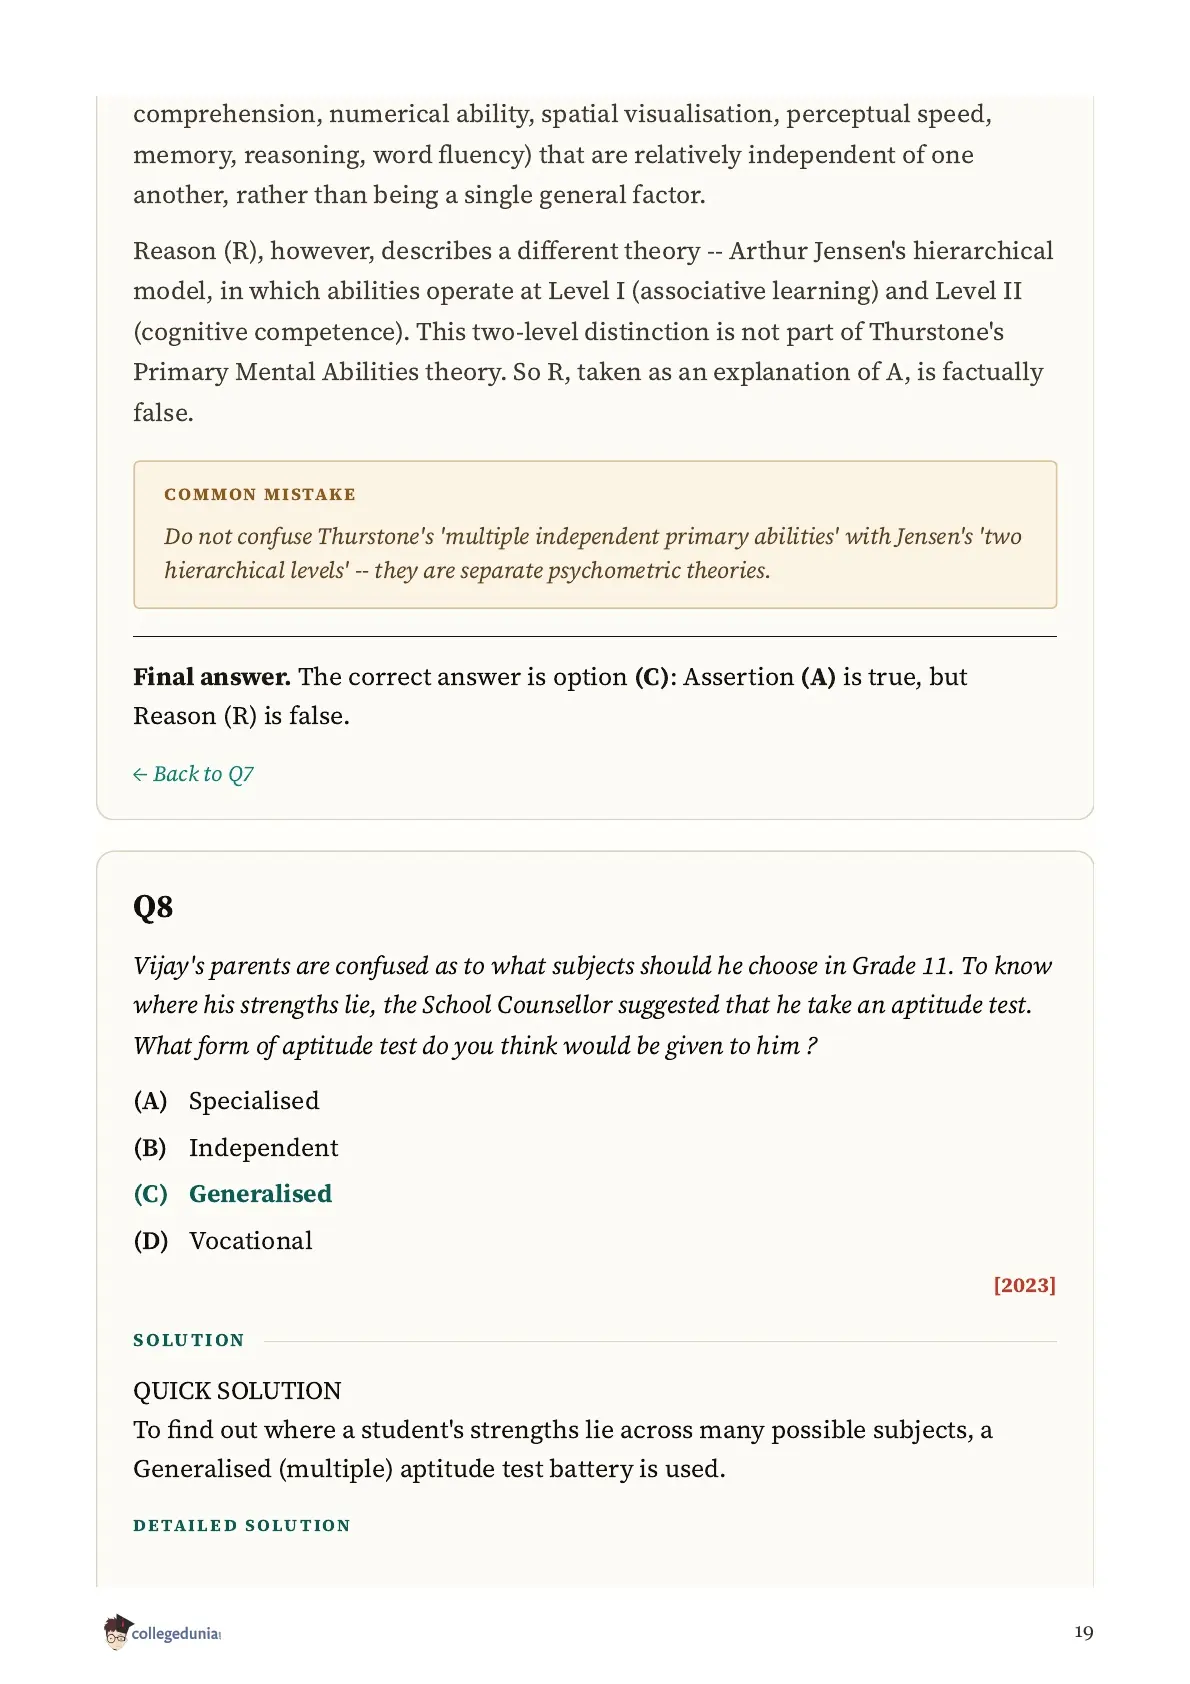Click the Generalised aptitude test battery sentence
The height and width of the screenshot is (1684, 1190).
click(563, 1449)
